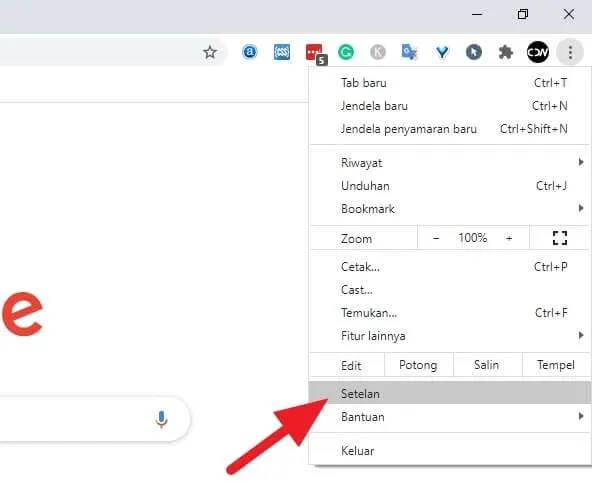Expand the Riwayat submenu
Viewport: 592px width, 483px height.
coord(449,163)
